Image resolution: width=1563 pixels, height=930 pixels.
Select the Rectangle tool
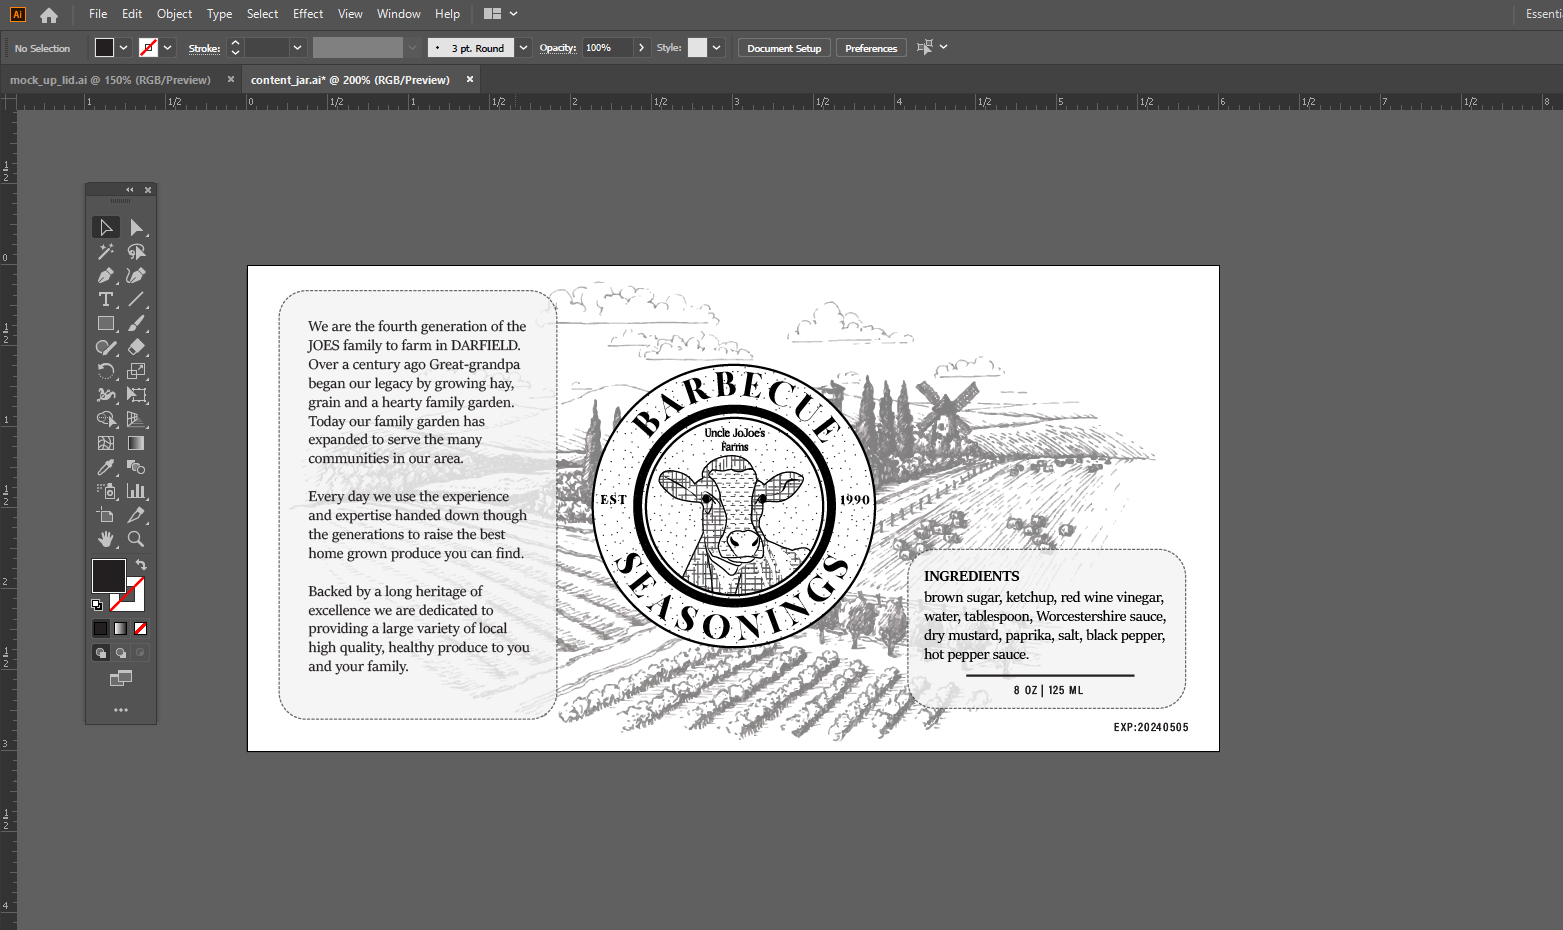[106, 323]
